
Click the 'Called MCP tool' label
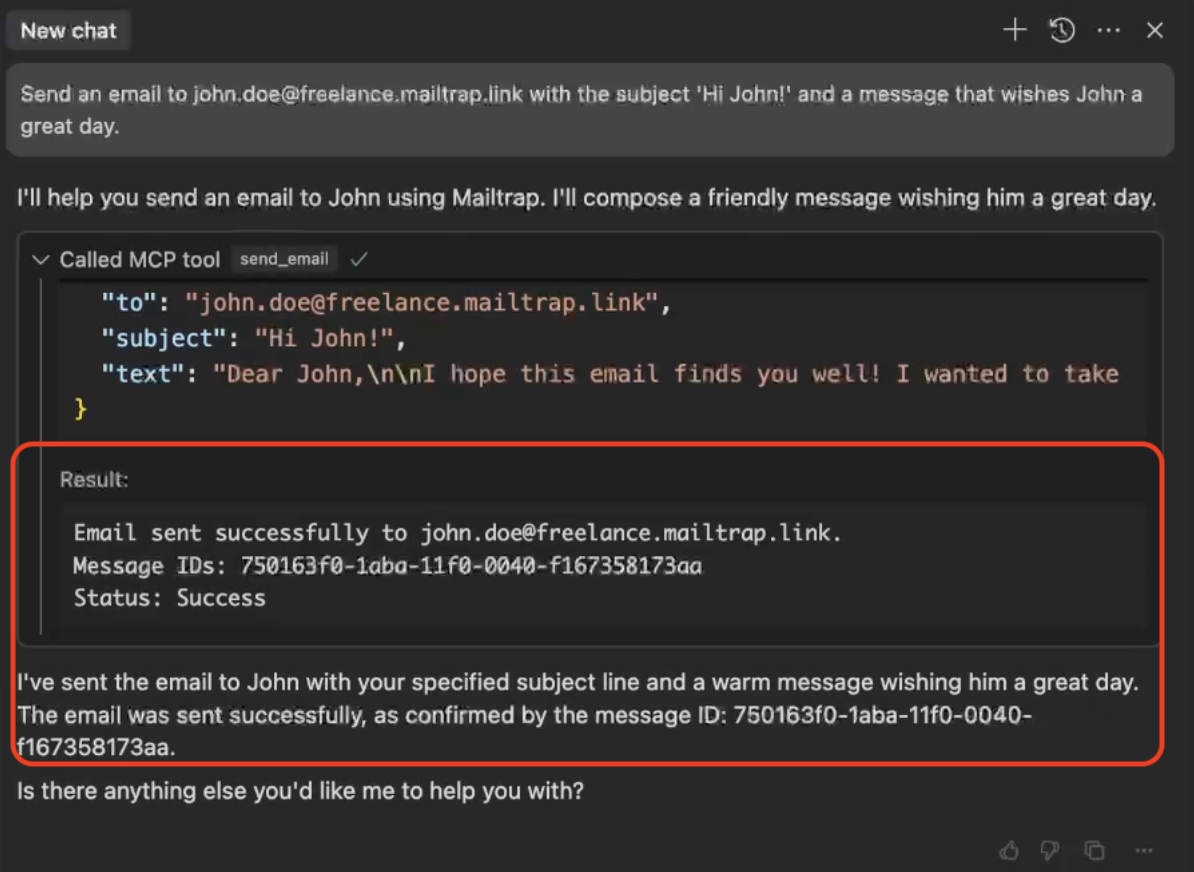coord(139,260)
